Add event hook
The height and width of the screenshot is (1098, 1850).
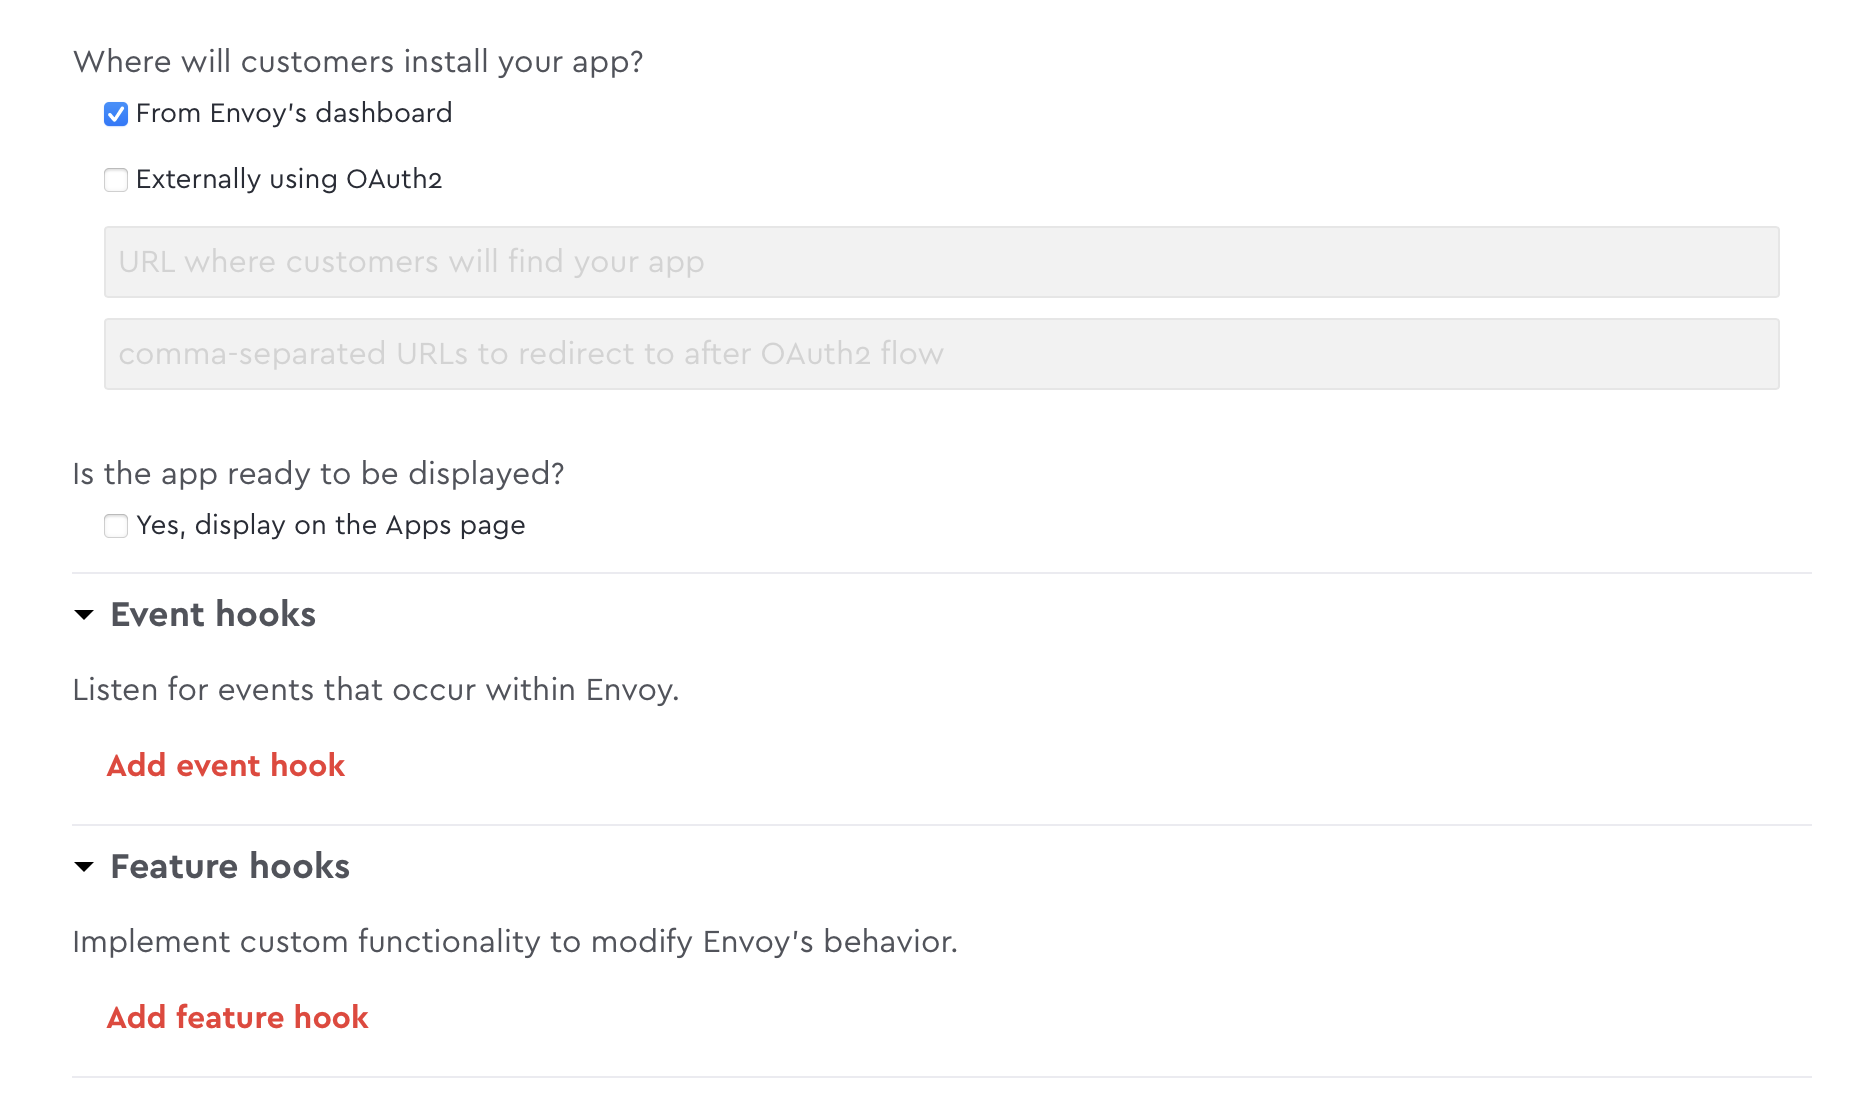point(226,765)
